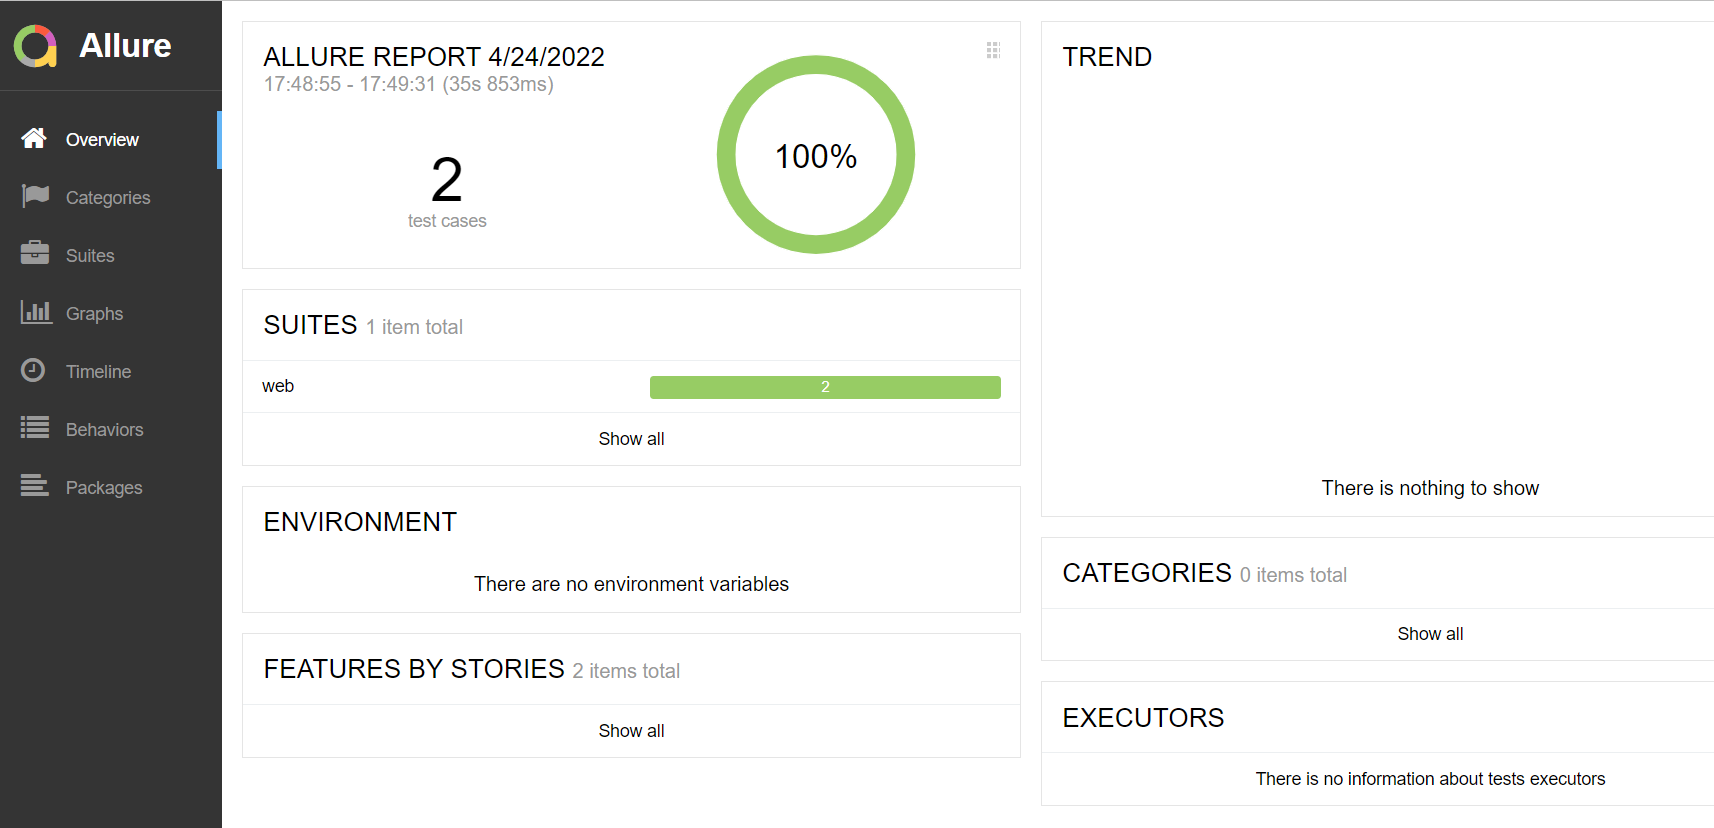Click the 100% donut chart
Image resolution: width=1714 pixels, height=828 pixels.
(816, 155)
